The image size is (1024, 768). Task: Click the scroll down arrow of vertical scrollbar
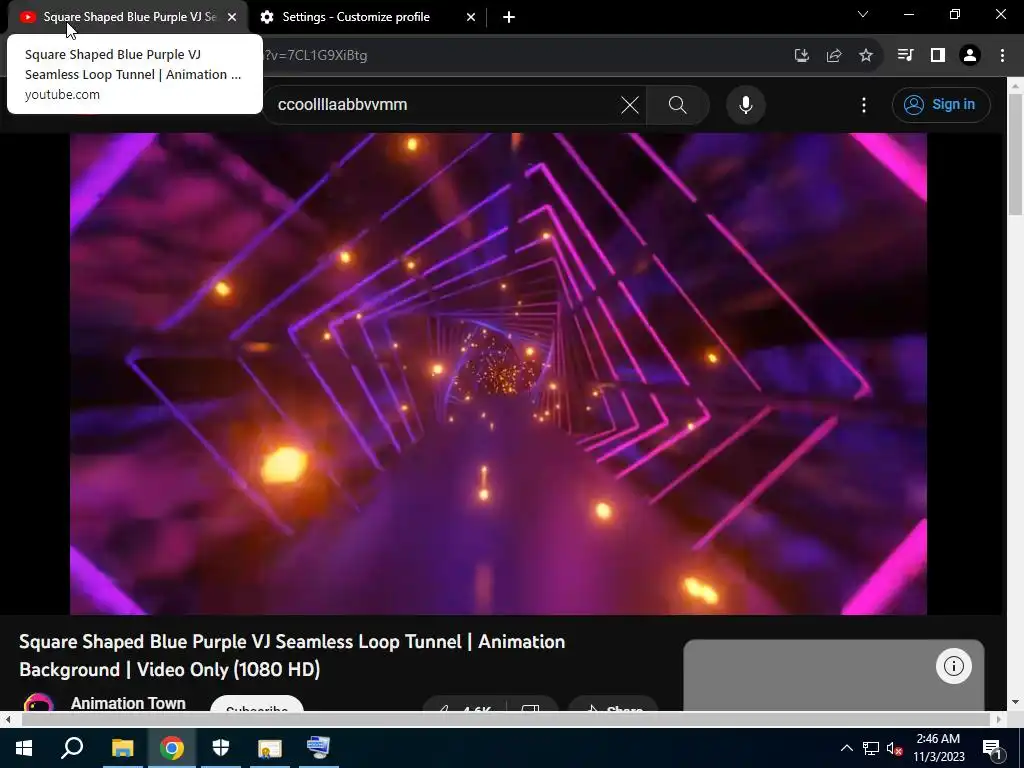point(1015,703)
